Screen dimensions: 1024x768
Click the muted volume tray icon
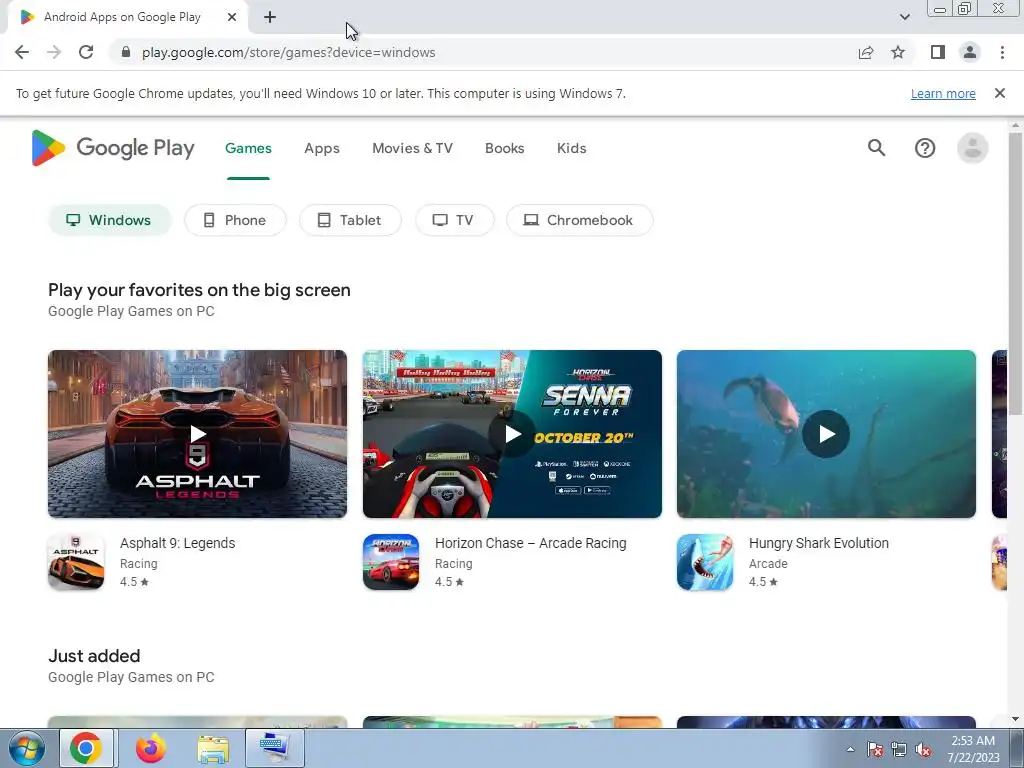tap(923, 750)
